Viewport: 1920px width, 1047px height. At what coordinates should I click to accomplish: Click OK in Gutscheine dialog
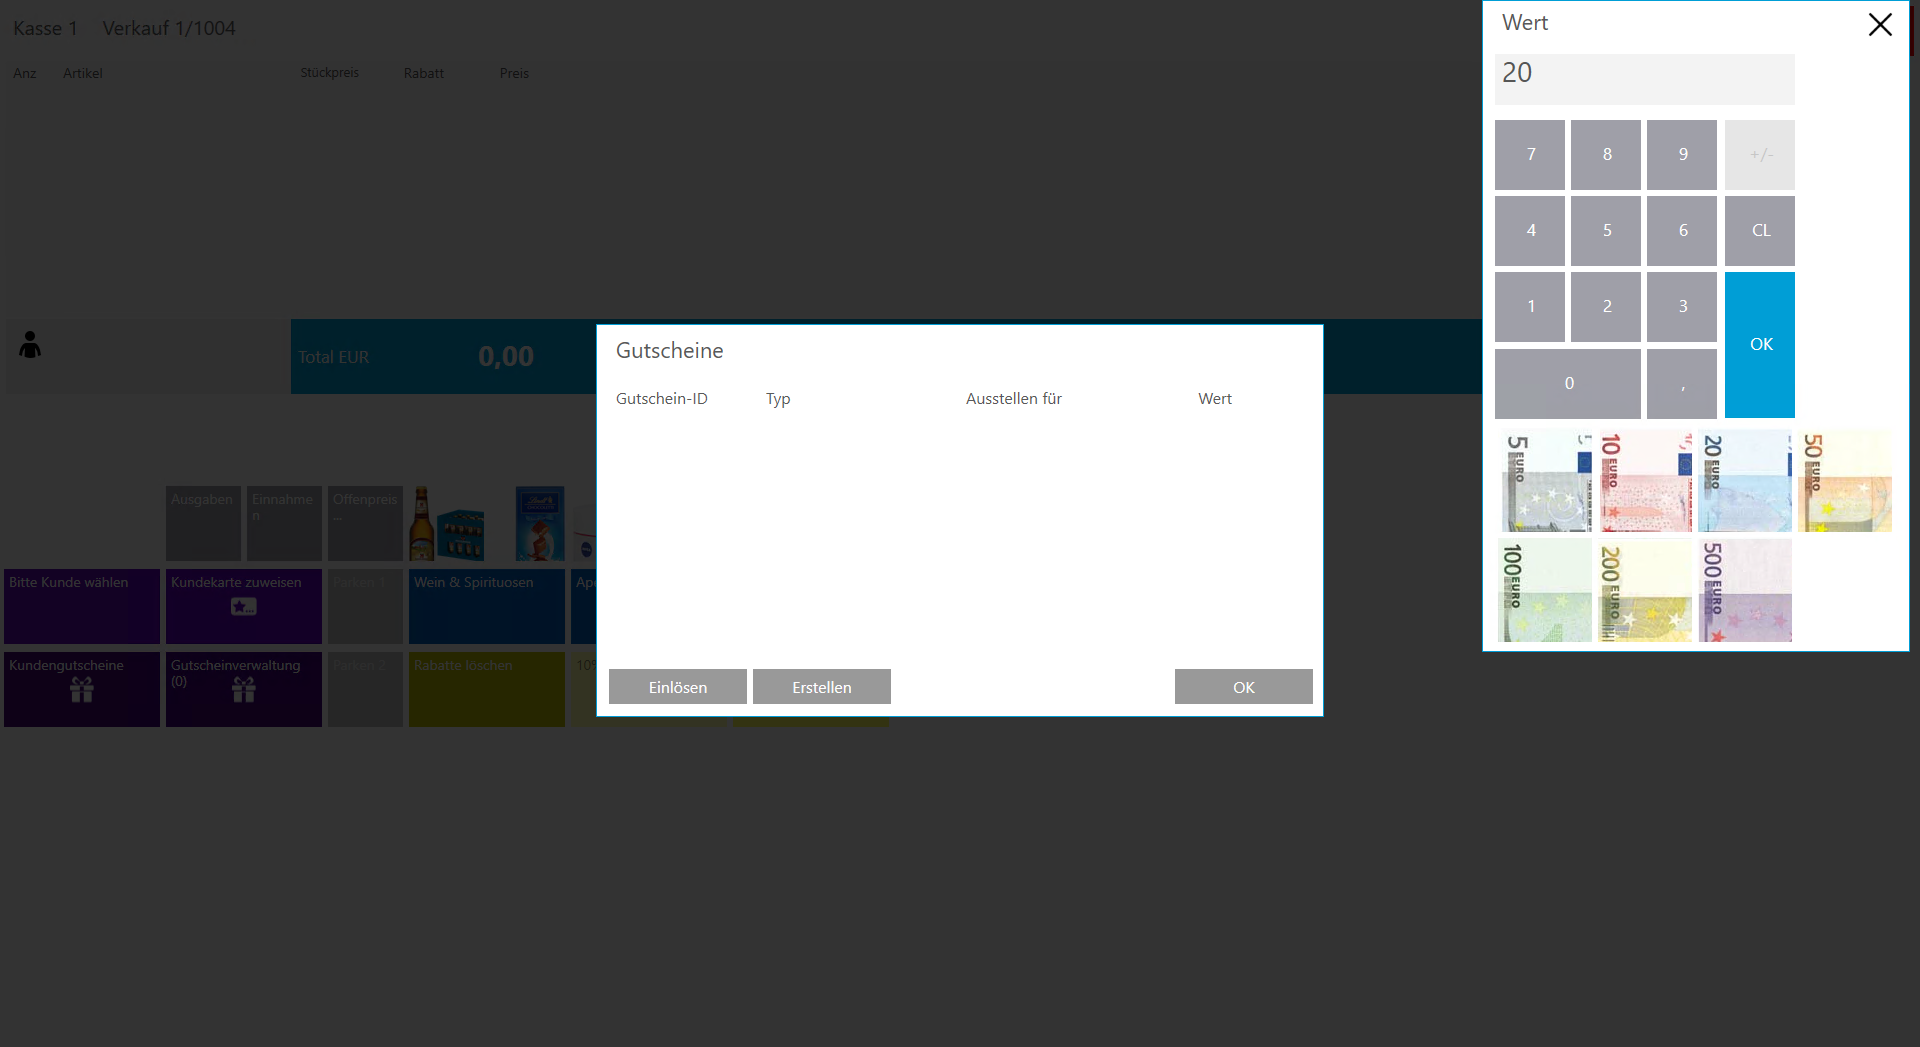click(1244, 687)
